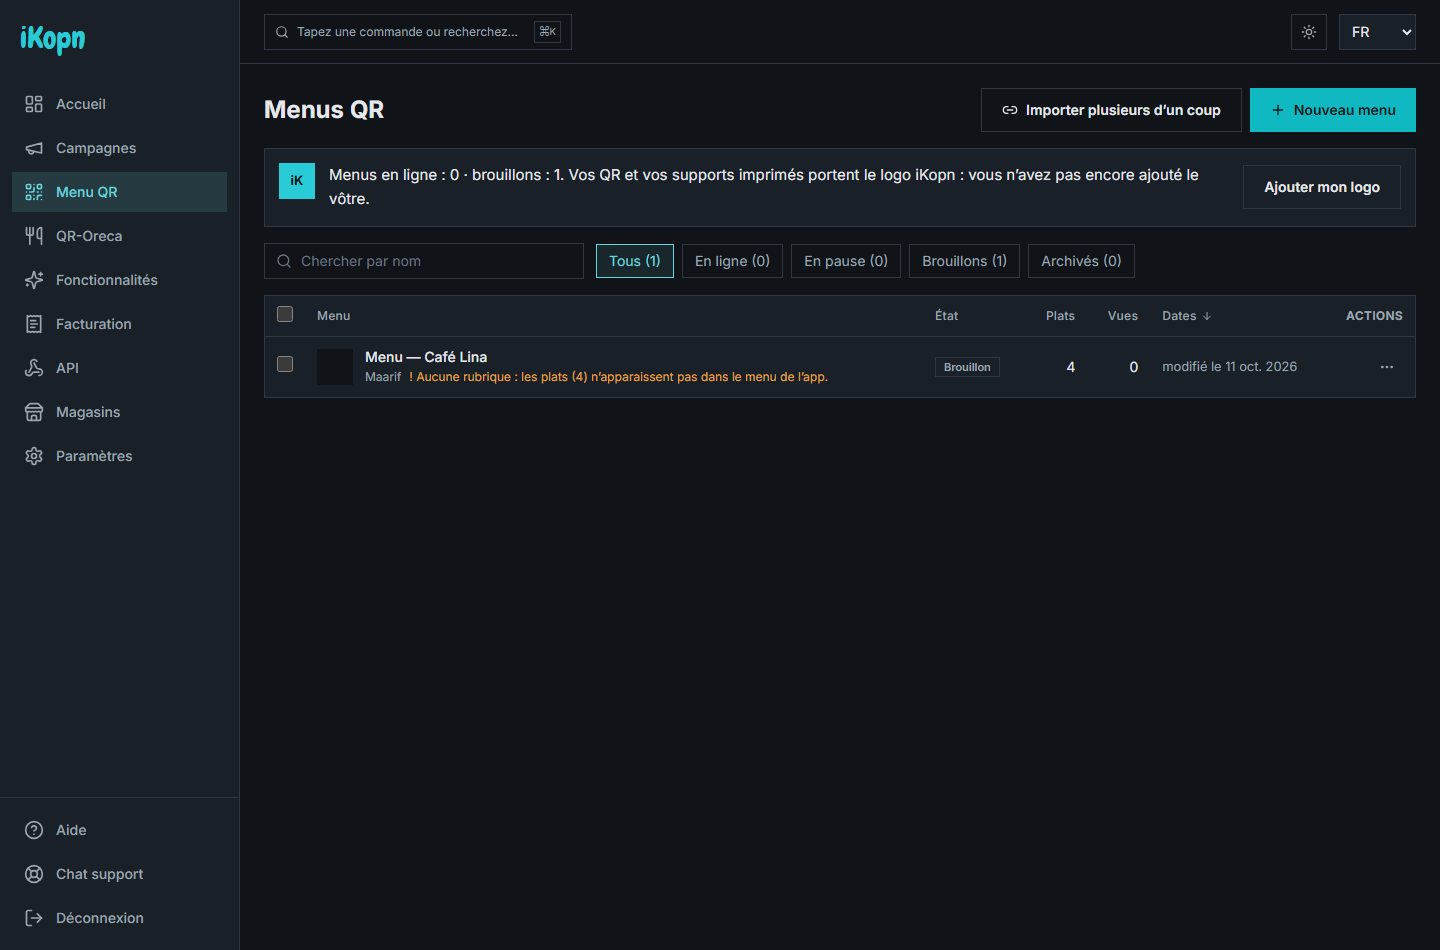1440x950 pixels.
Task: Open API page in sidebar
Action: (120, 368)
